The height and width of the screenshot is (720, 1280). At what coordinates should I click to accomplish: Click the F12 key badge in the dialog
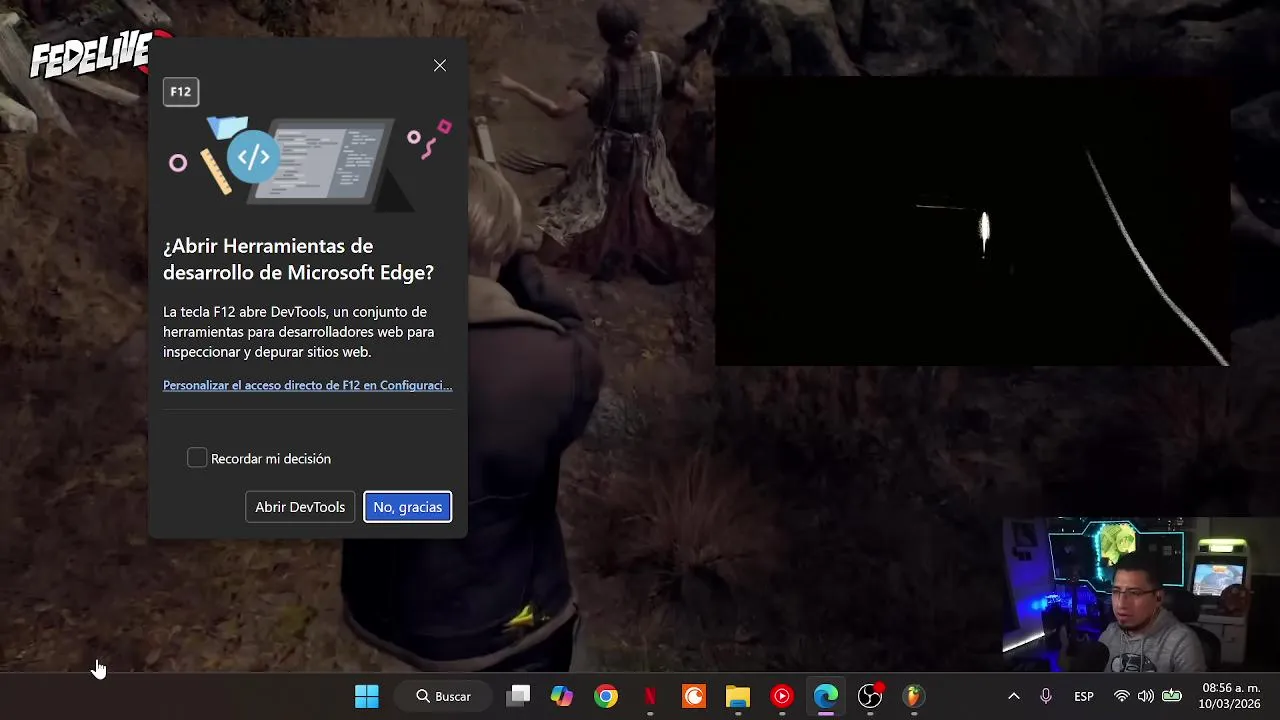(x=181, y=91)
